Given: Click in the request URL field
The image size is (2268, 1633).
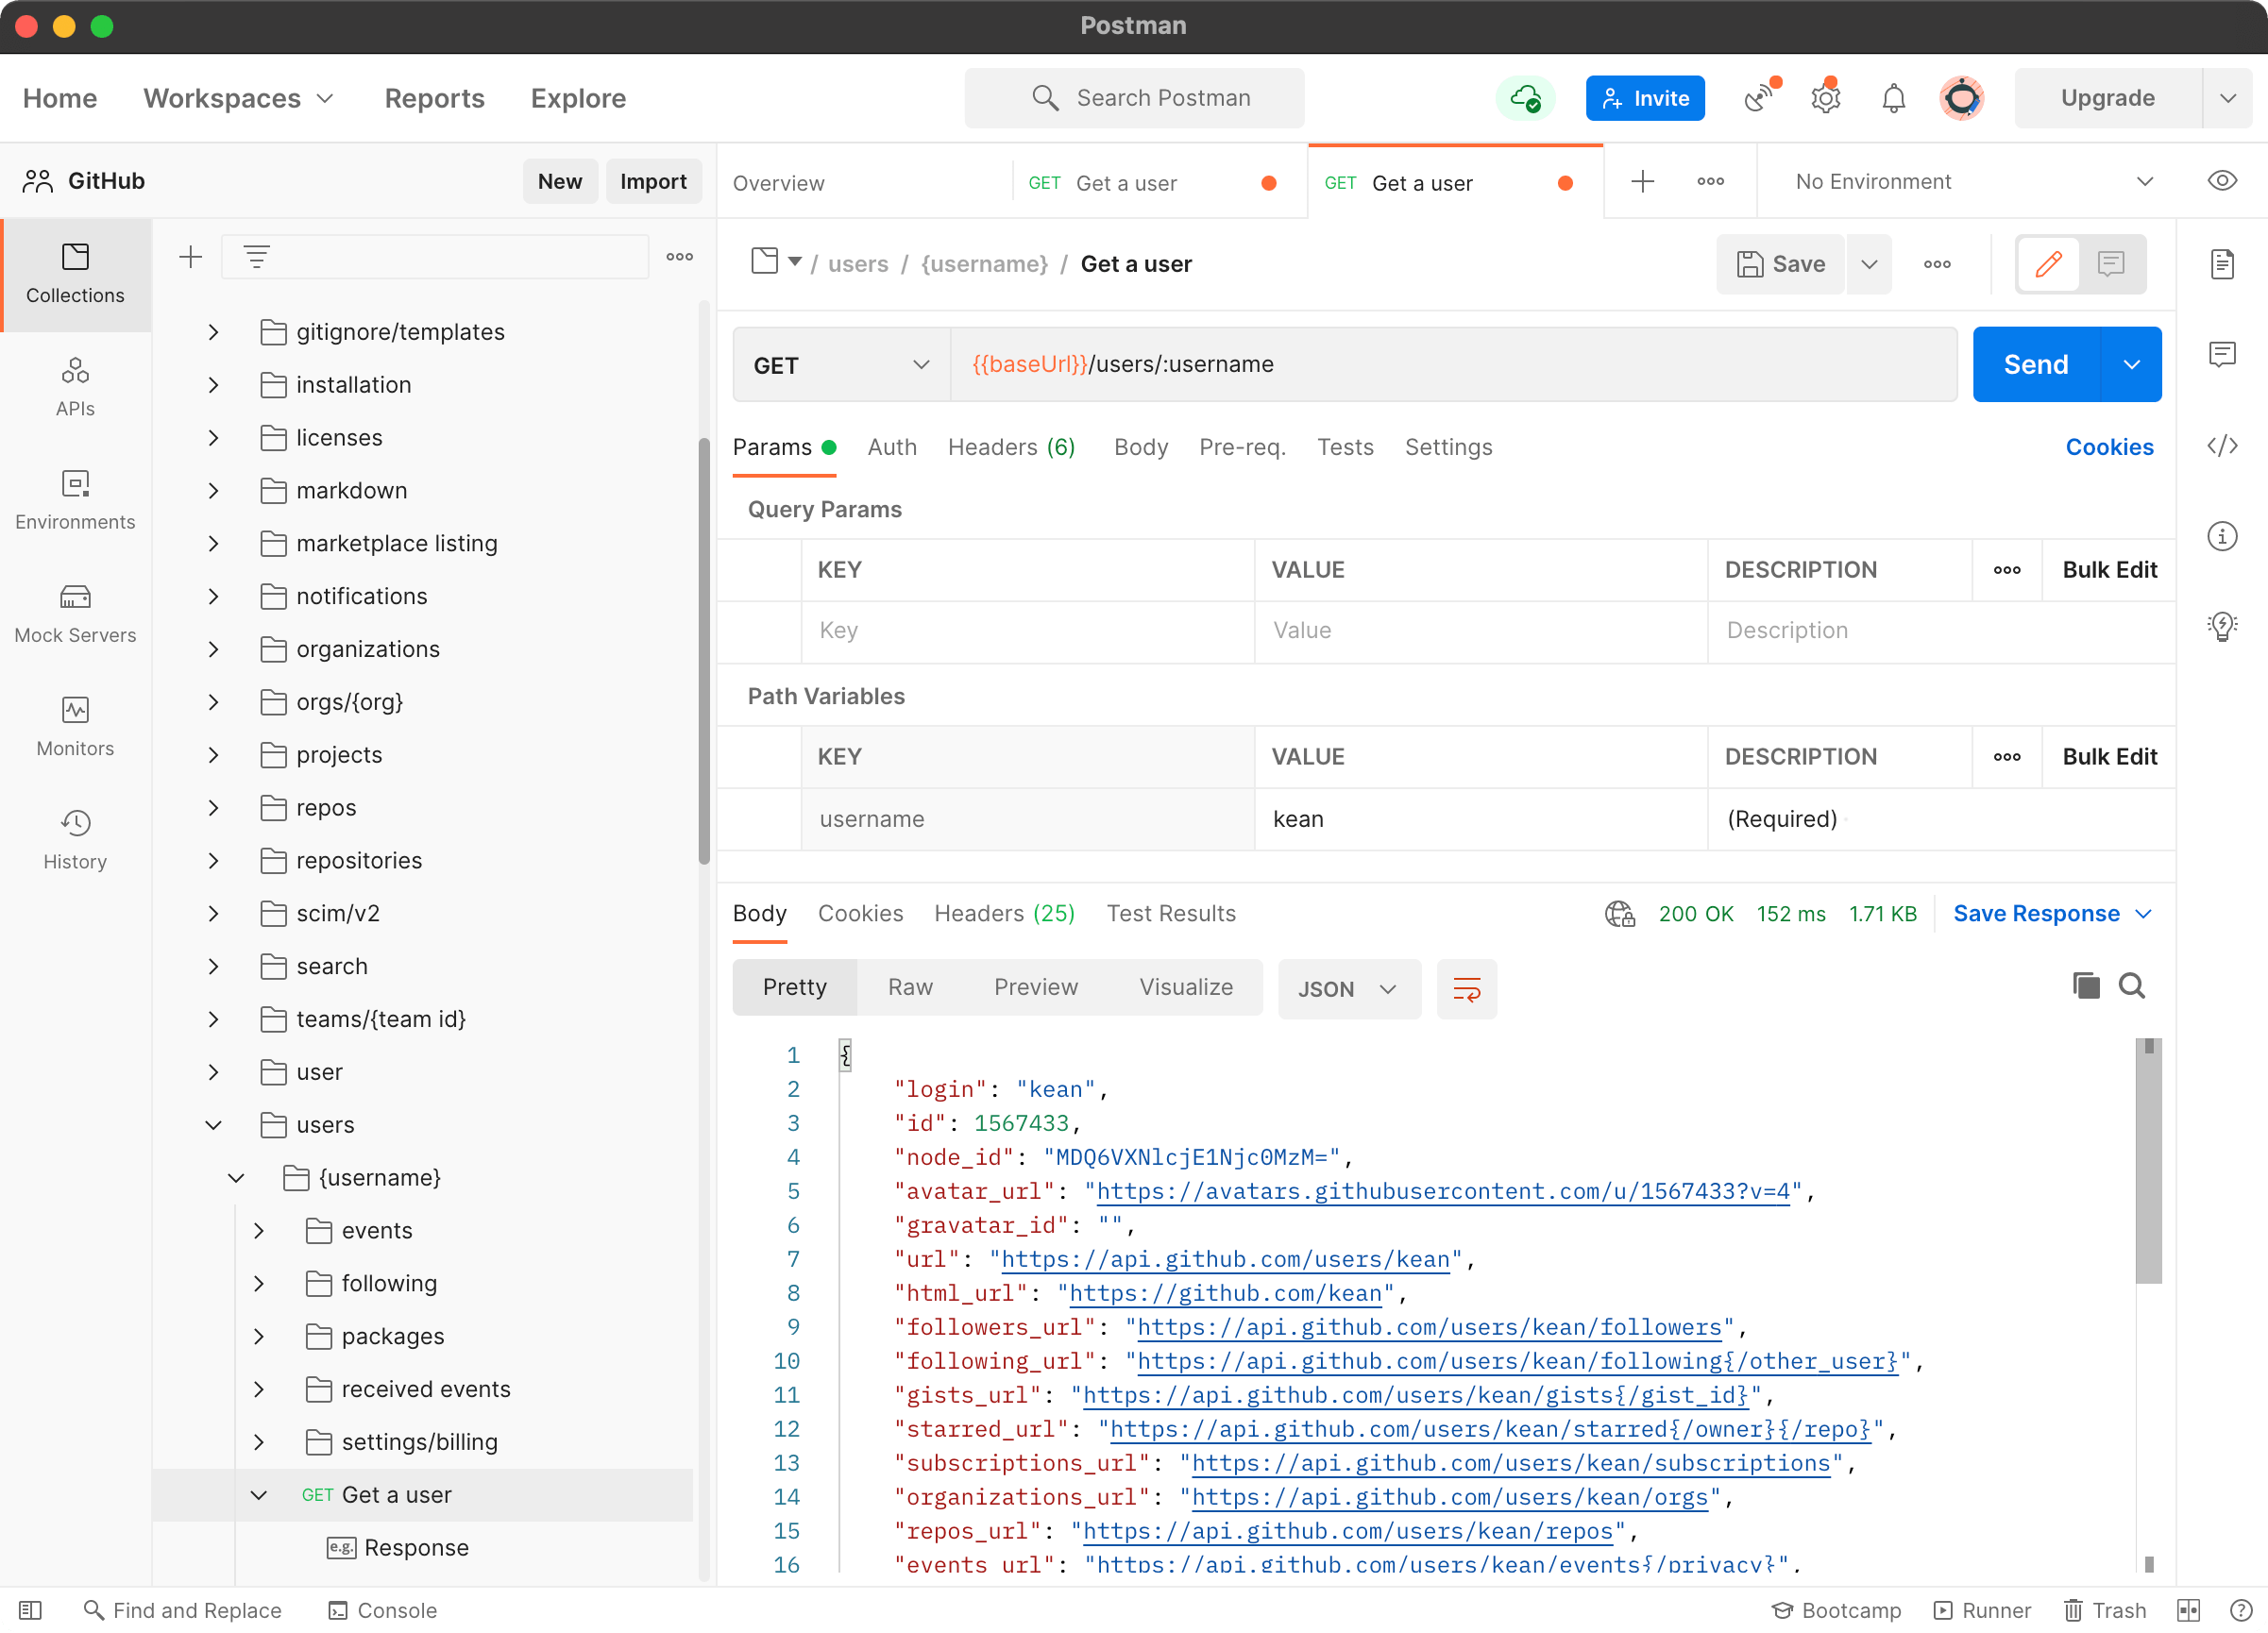Looking at the screenshot, I should click(x=1453, y=365).
